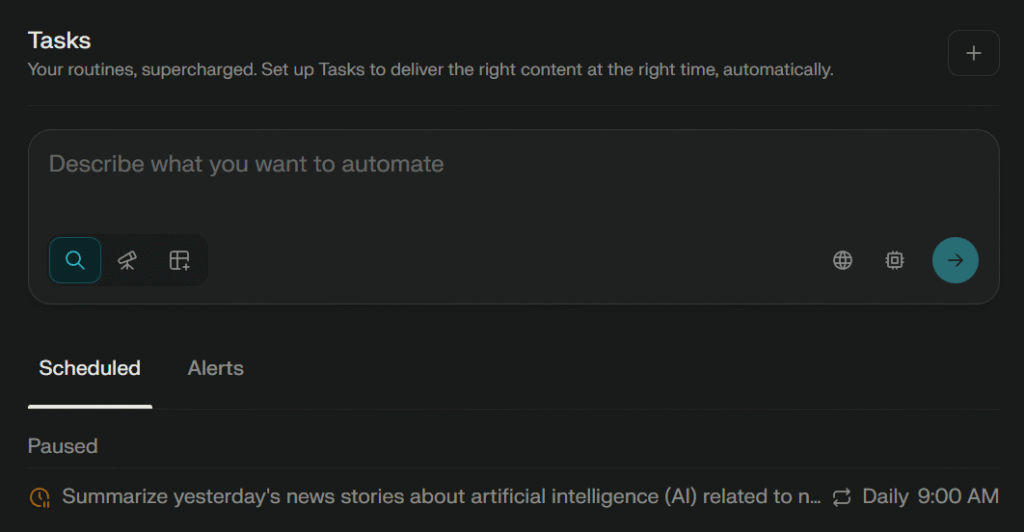Click the Daily frequency label
This screenshot has height=532, width=1024.
(x=885, y=497)
